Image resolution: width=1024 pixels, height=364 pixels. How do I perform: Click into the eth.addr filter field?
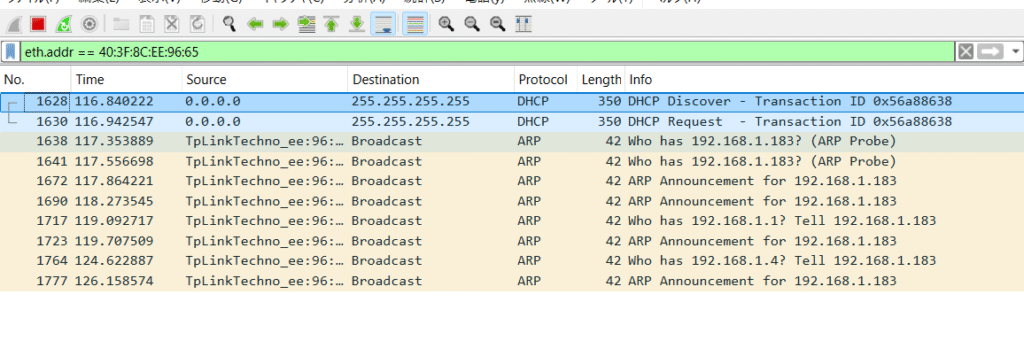click(x=487, y=52)
